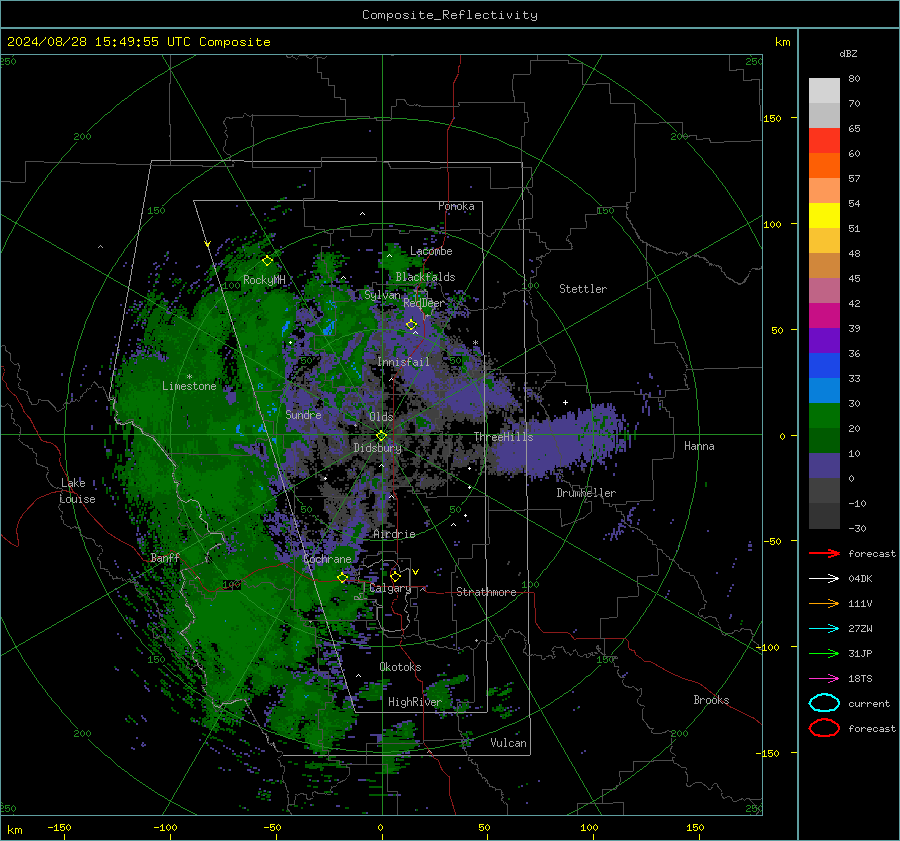This screenshot has height=841, width=900.
Task: Click the Innisfail city label
Action: tap(403, 362)
